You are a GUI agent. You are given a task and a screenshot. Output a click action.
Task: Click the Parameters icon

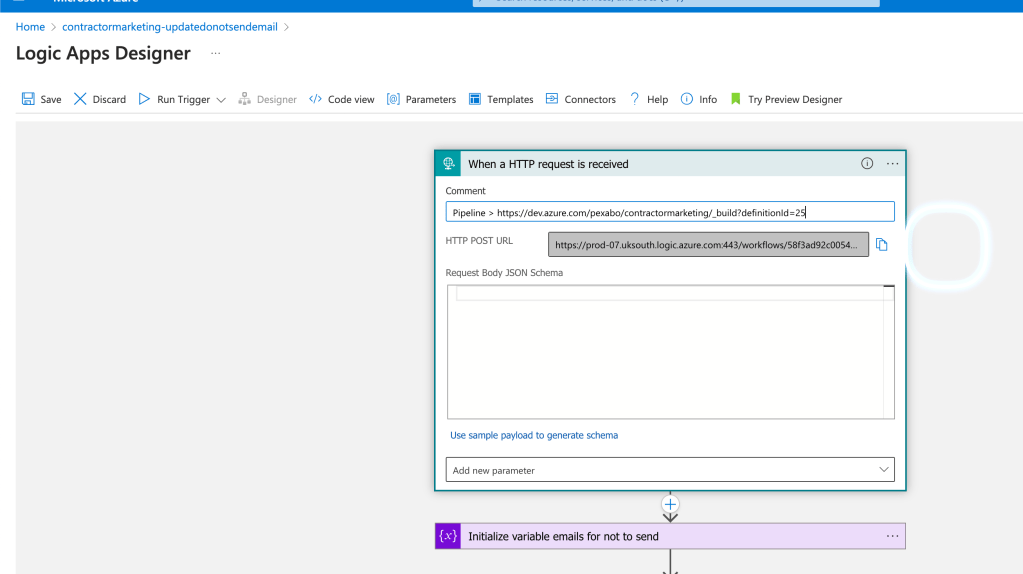pos(393,99)
